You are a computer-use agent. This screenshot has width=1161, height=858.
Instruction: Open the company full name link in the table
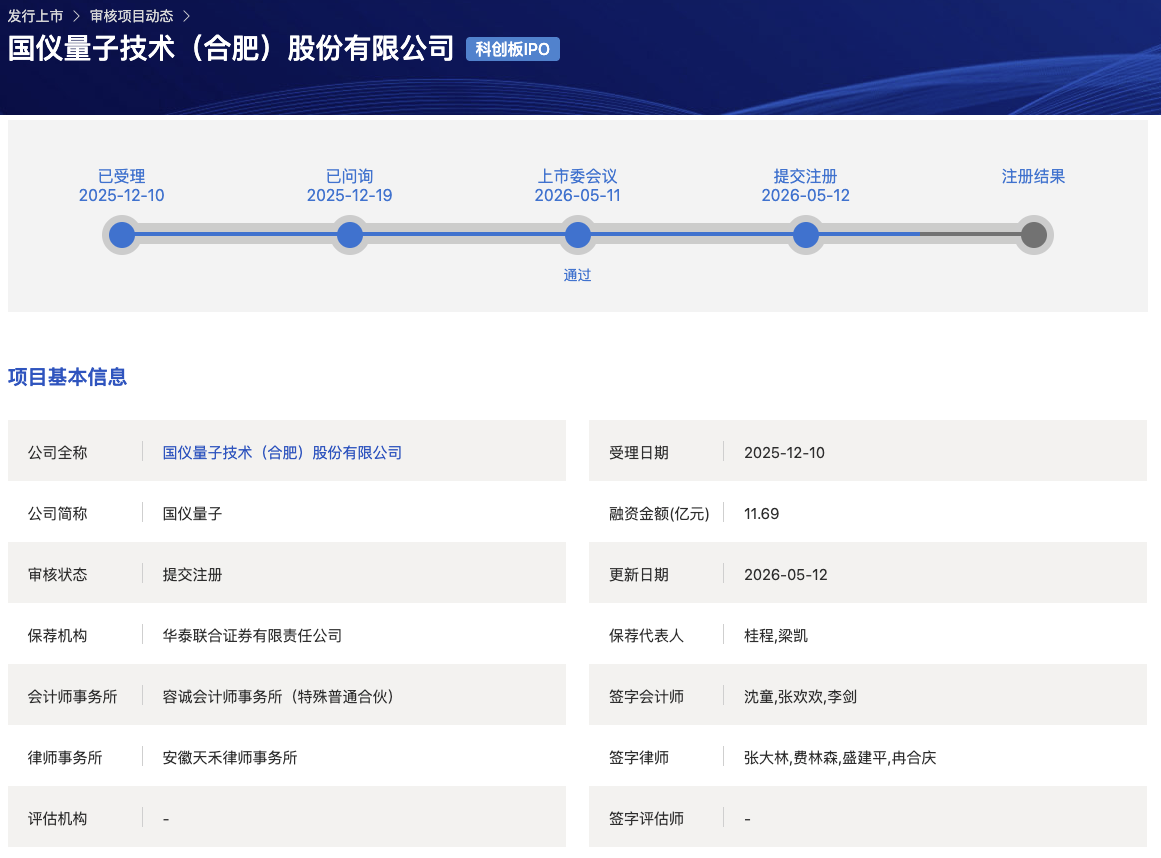tap(282, 452)
